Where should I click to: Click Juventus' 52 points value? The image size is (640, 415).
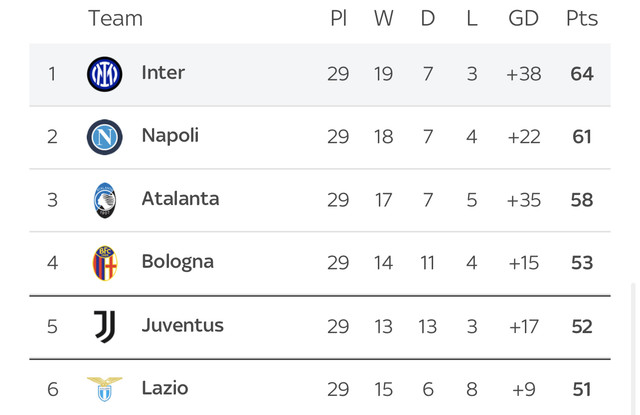click(582, 326)
